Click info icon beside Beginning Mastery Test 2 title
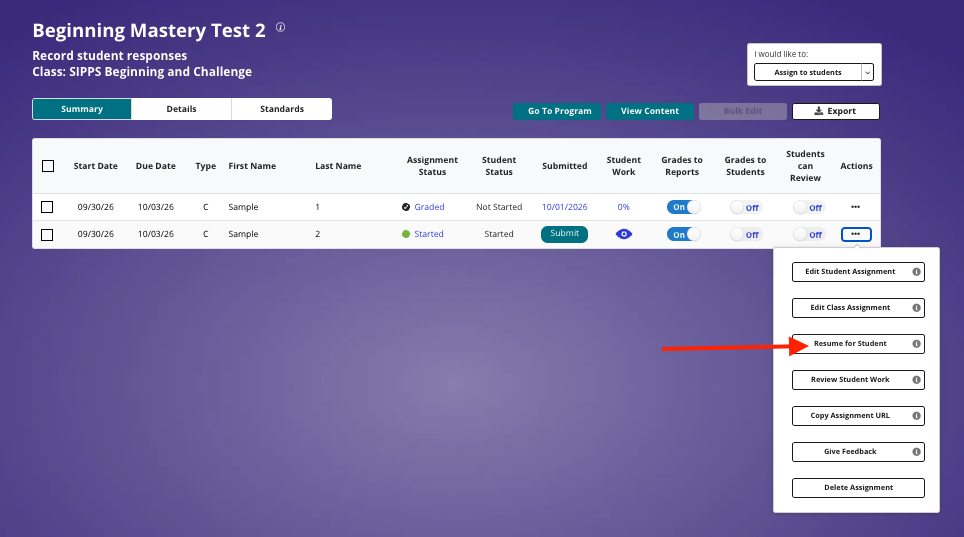This screenshot has width=964, height=537. click(280, 27)
